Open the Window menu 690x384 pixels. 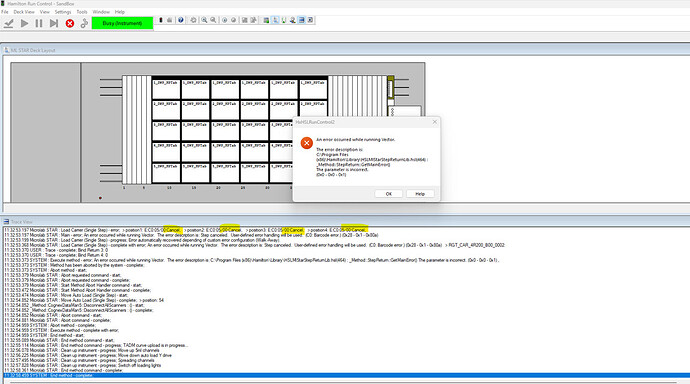[101, 12]
